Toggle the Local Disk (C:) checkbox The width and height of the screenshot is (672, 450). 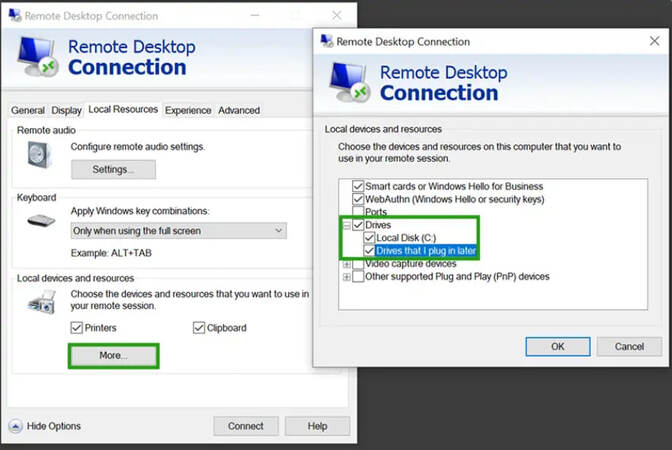click(x=369, y=237)
